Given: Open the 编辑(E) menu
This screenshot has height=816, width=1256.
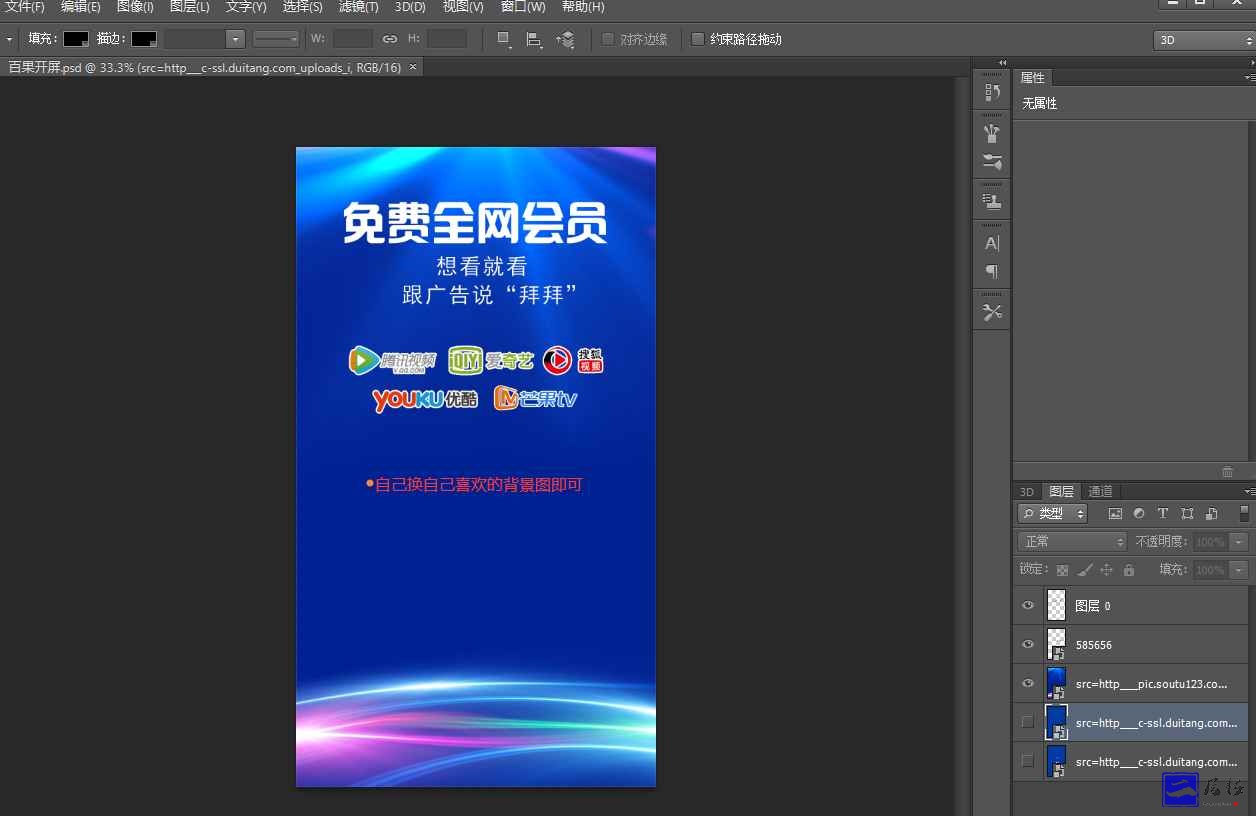Looking at the screenshot, I should click(81, 7).
